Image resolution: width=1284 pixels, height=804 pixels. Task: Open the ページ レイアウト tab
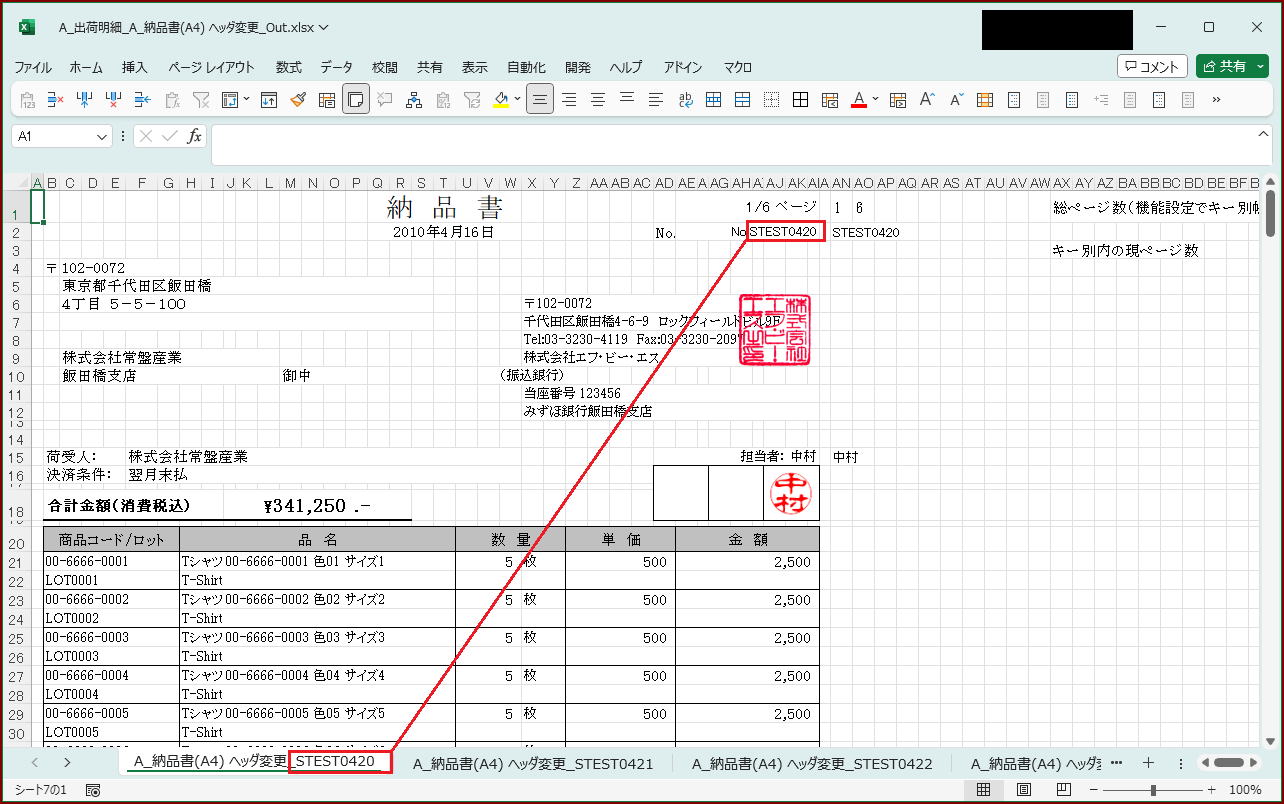[x=211, y=67]
